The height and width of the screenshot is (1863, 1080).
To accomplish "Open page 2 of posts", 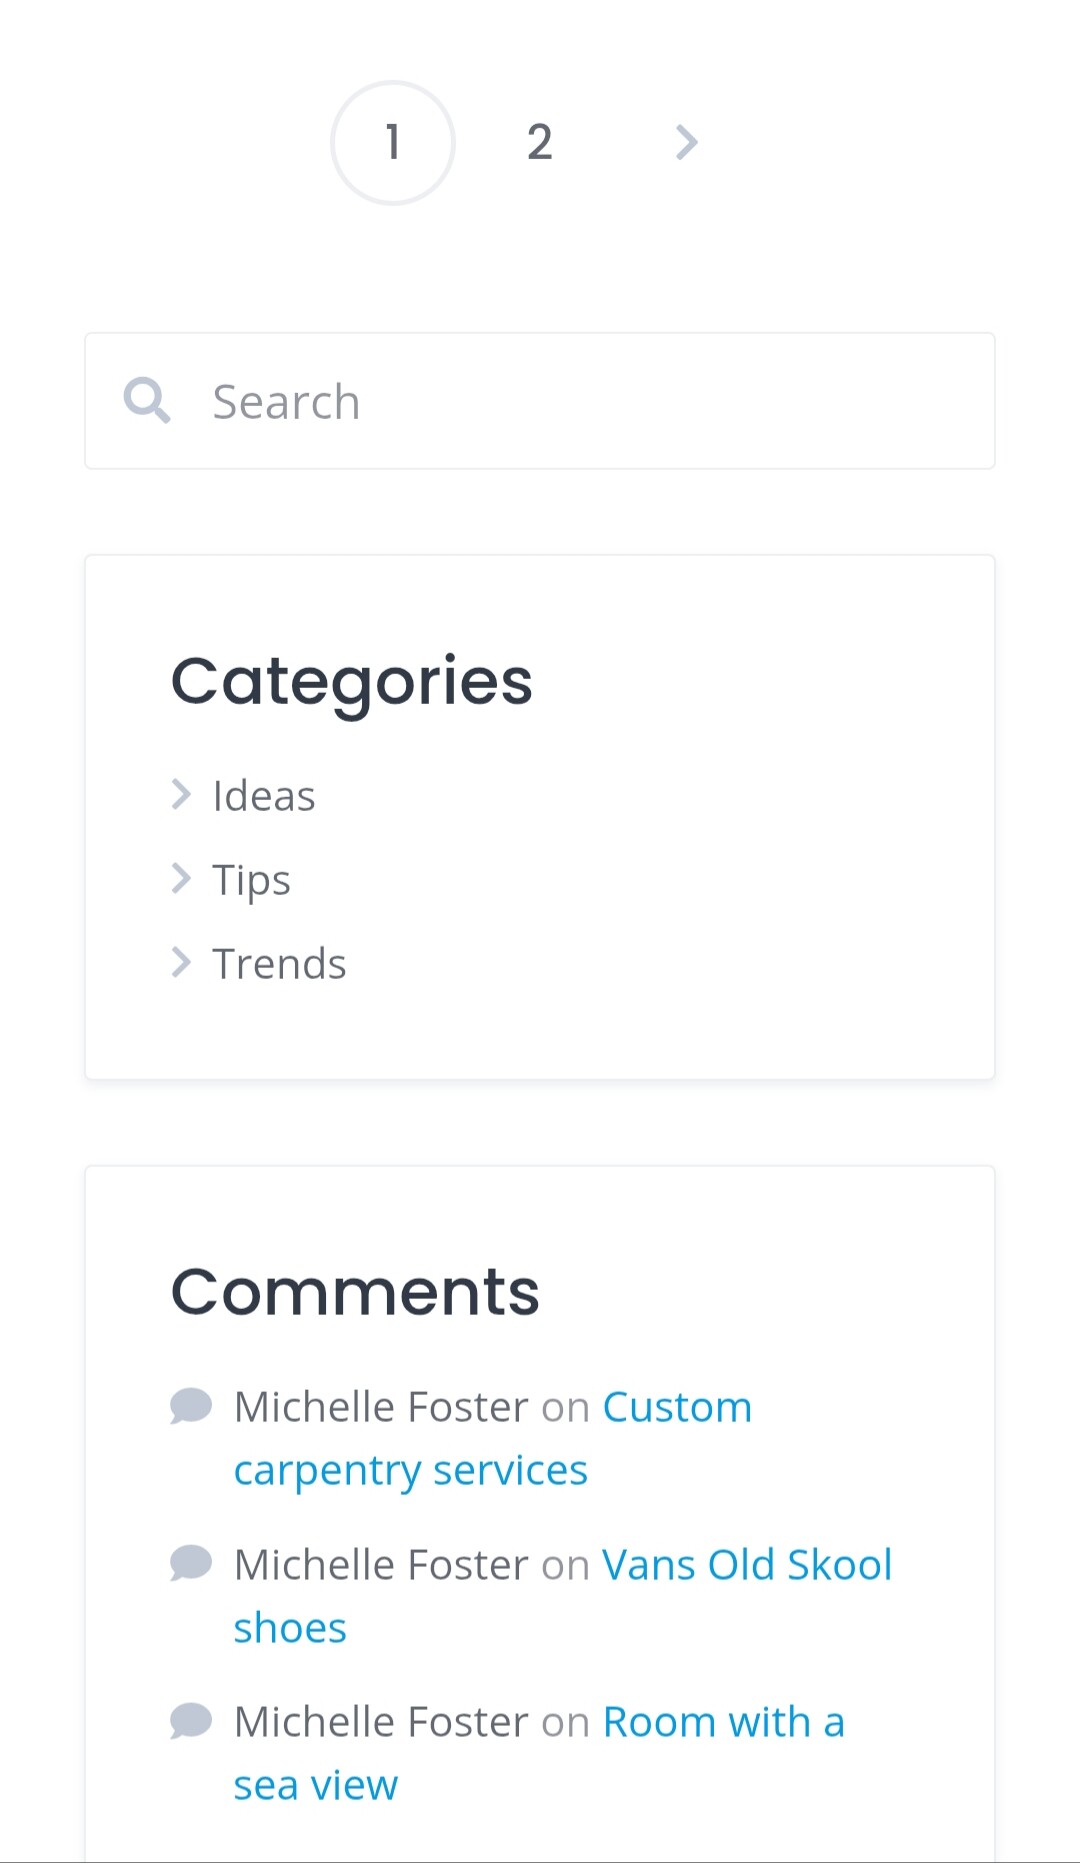I will (540, 143).
